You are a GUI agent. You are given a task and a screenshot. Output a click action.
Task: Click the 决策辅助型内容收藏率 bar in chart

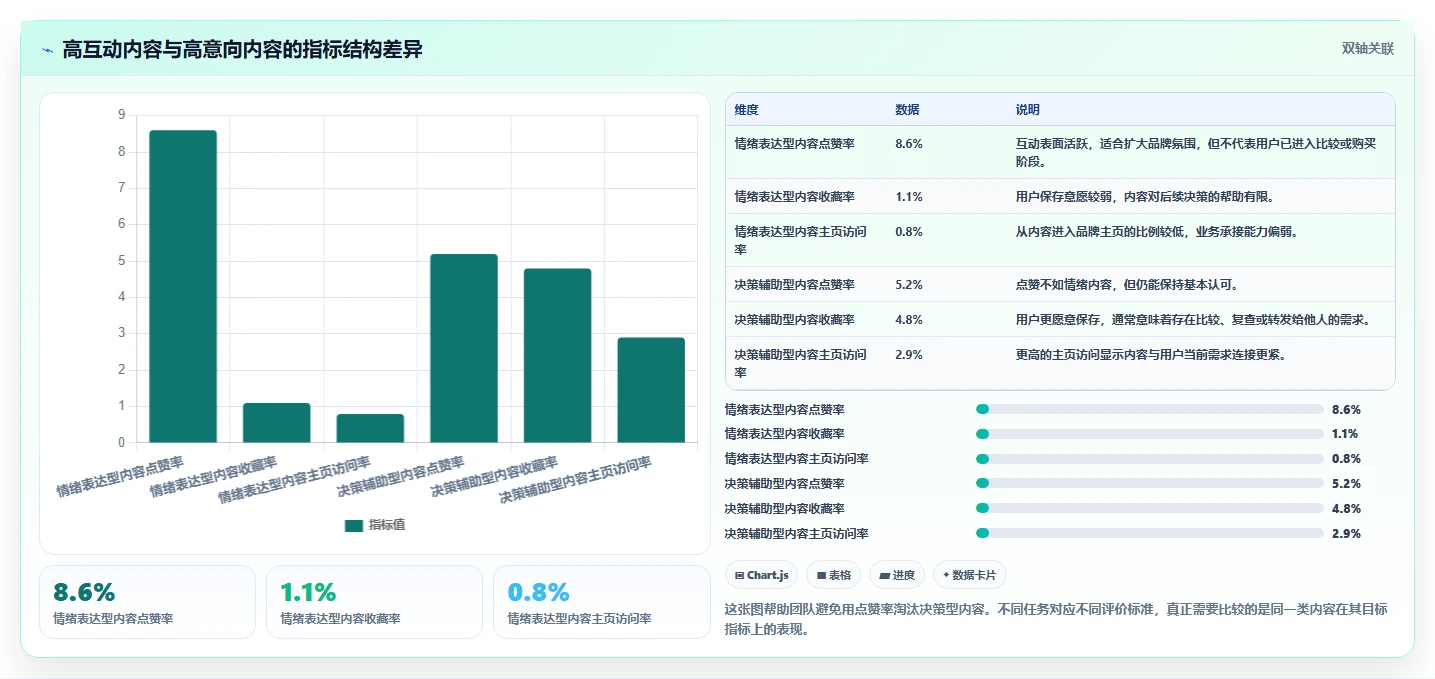(558, 355)
